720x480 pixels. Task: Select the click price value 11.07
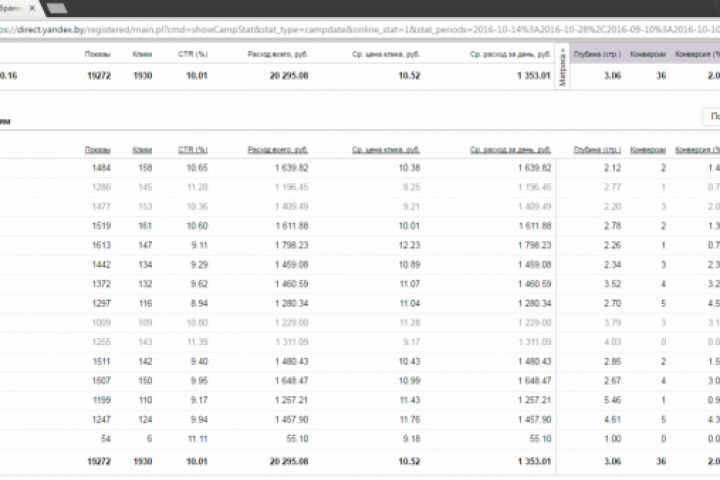(410, 284)
